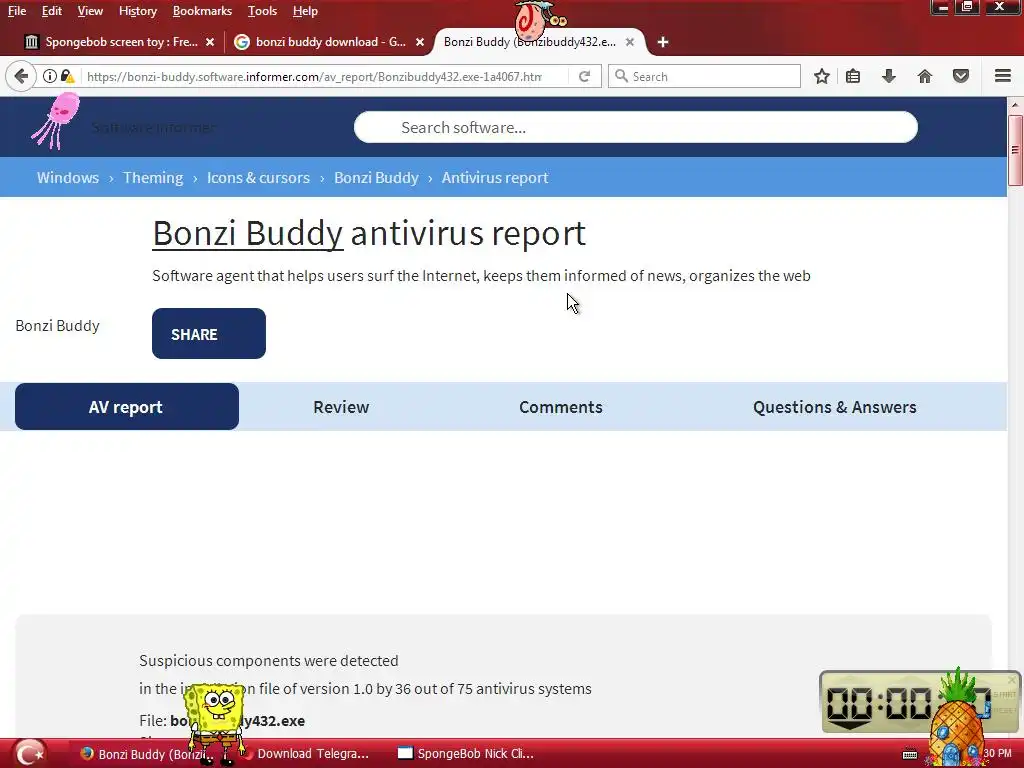The width and height of the screenshot is (1024, 768).
Task: Open the View menu
Action: click(90, 11)
